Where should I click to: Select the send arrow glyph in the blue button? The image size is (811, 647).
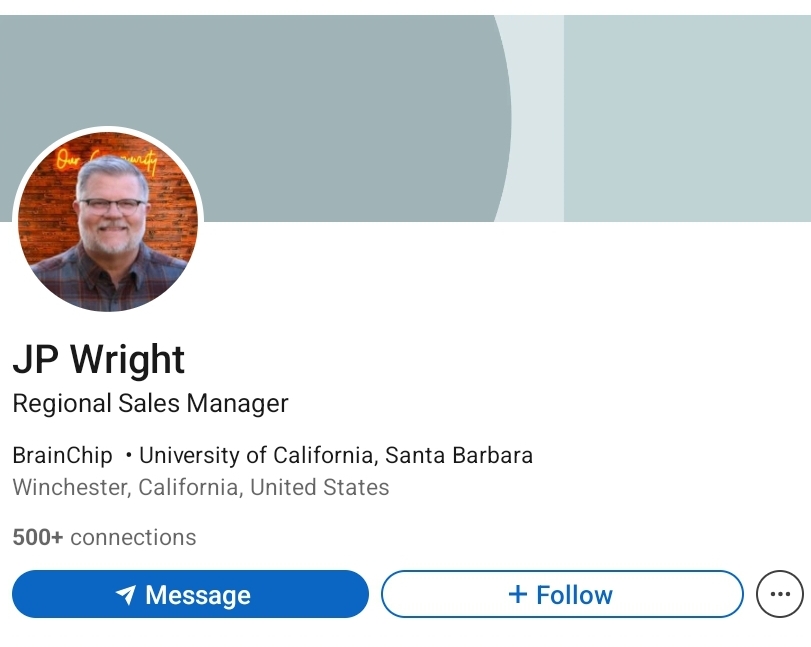(125, 594)
